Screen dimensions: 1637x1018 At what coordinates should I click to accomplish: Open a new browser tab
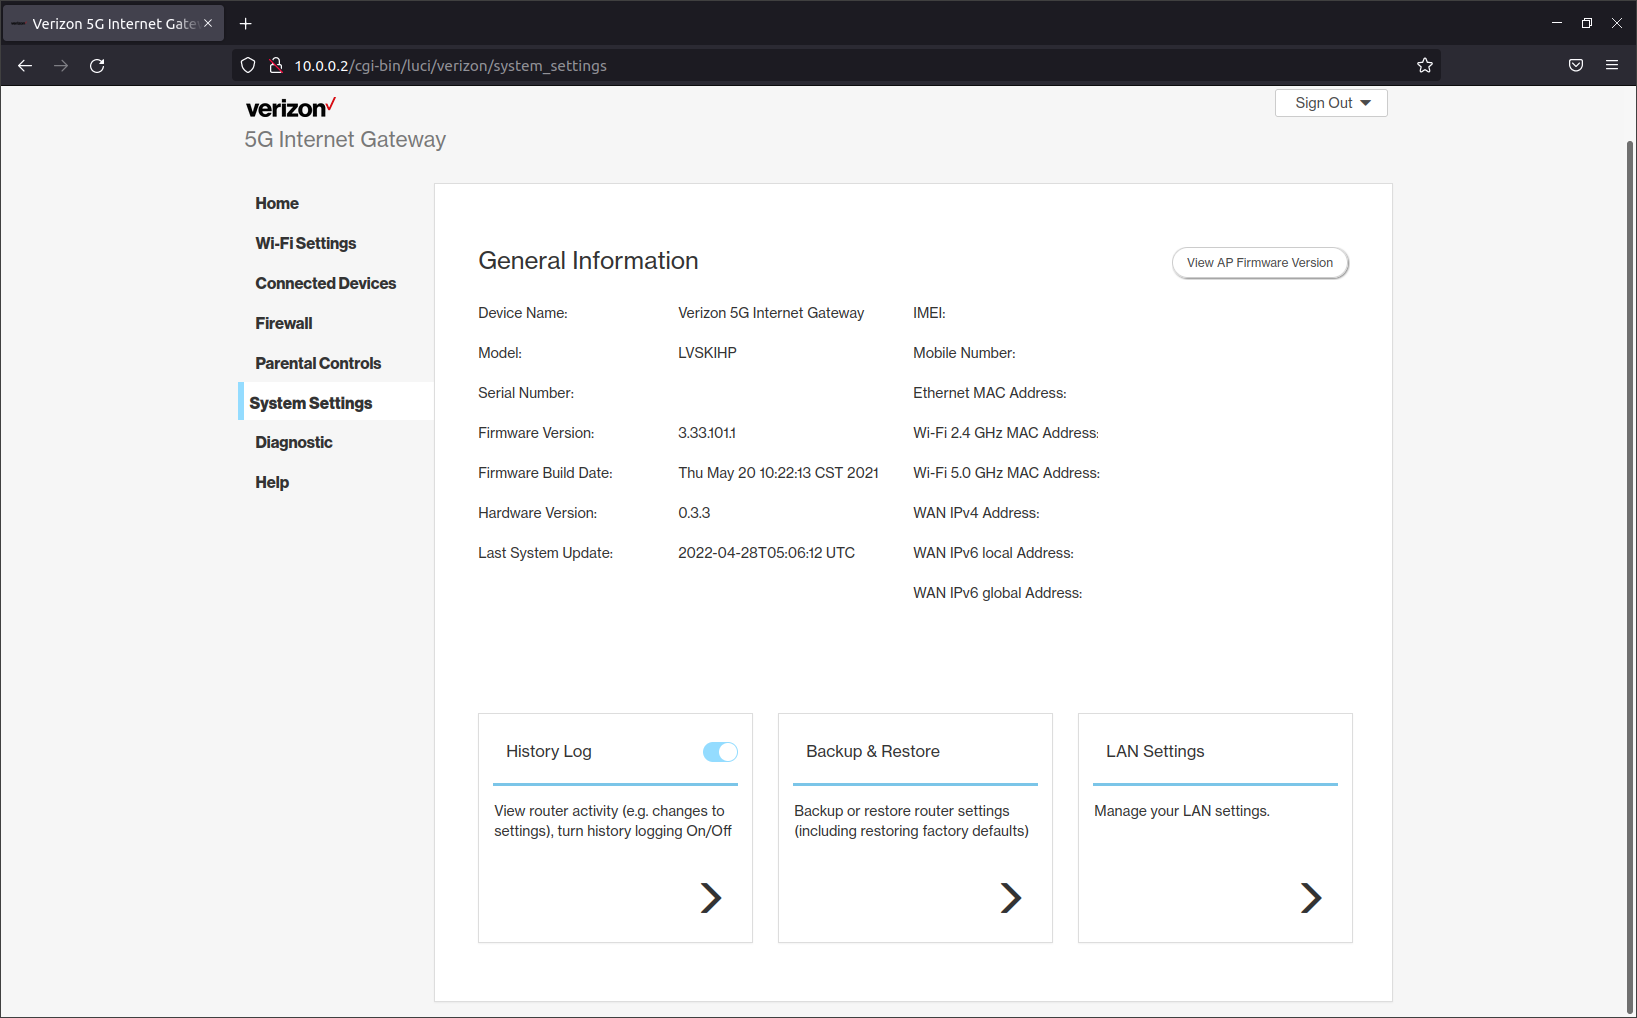click(246, 23)
